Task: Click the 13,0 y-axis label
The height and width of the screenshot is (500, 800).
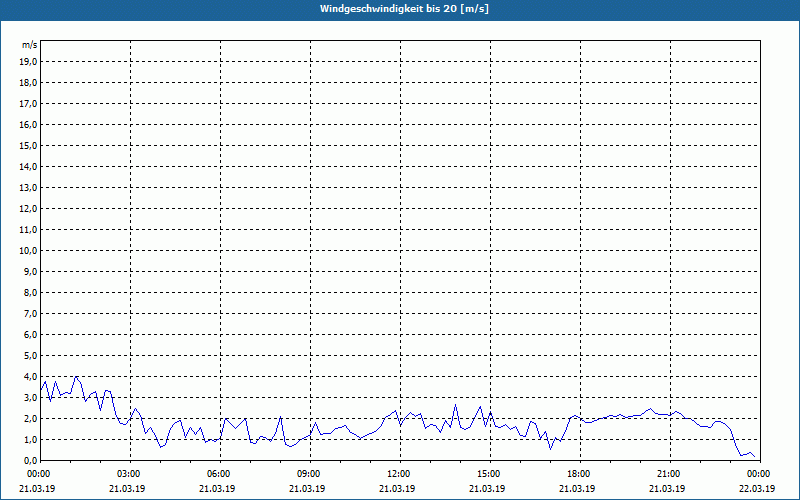Action: [30, 187]
